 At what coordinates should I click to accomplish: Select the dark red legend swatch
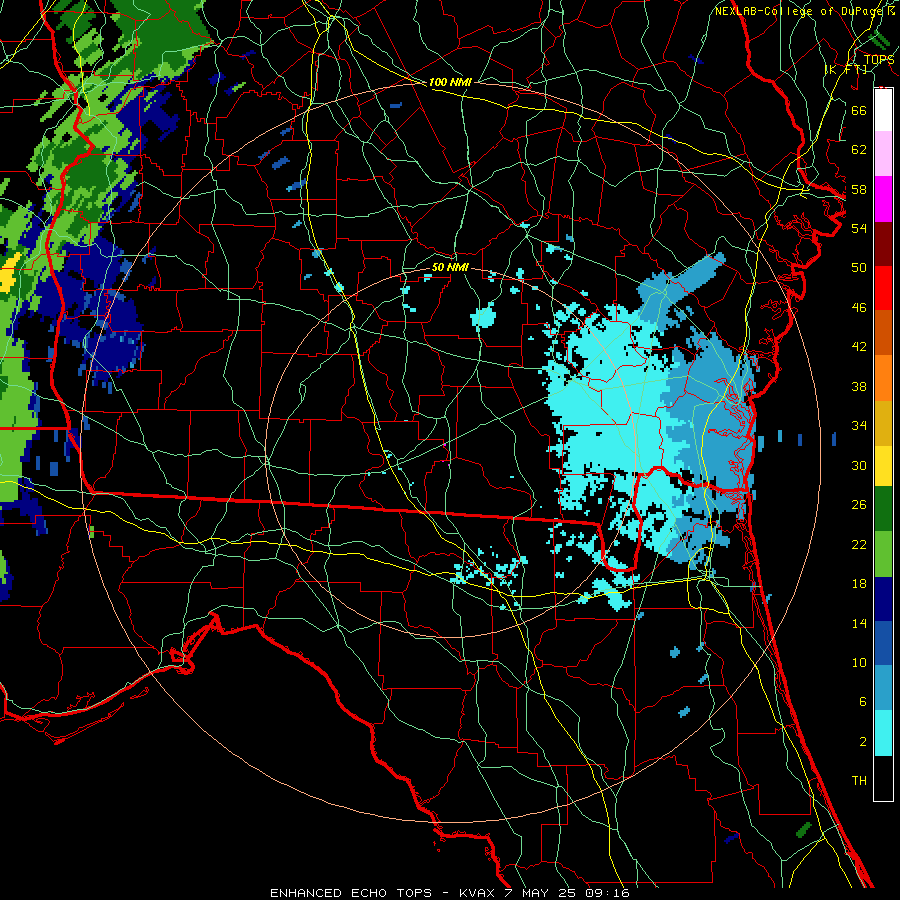pyautogui.click(x=883, y=243)
